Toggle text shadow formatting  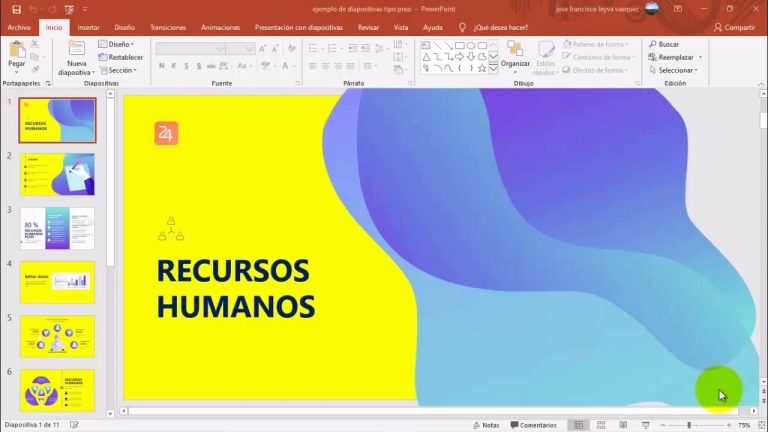(x=199, y=66)
